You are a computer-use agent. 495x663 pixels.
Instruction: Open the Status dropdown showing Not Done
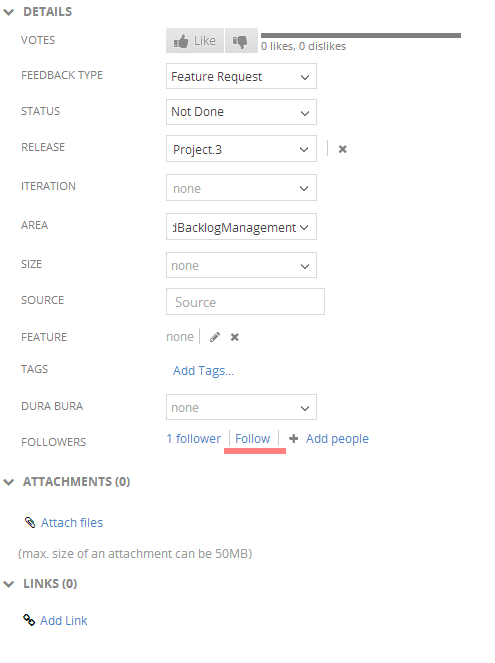(241, 112)
